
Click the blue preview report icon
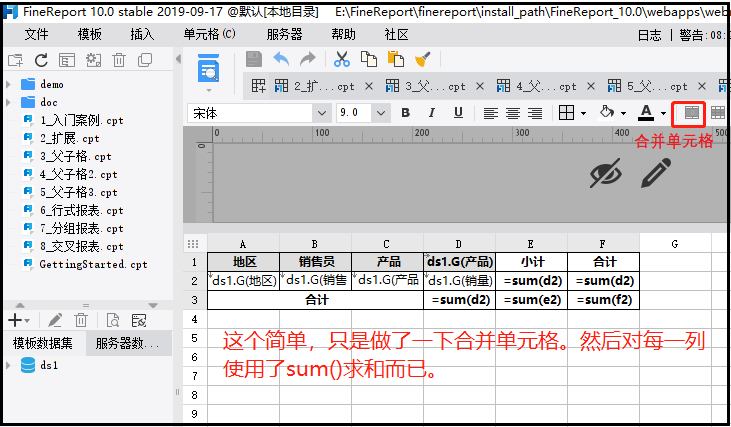coord(208,69)
